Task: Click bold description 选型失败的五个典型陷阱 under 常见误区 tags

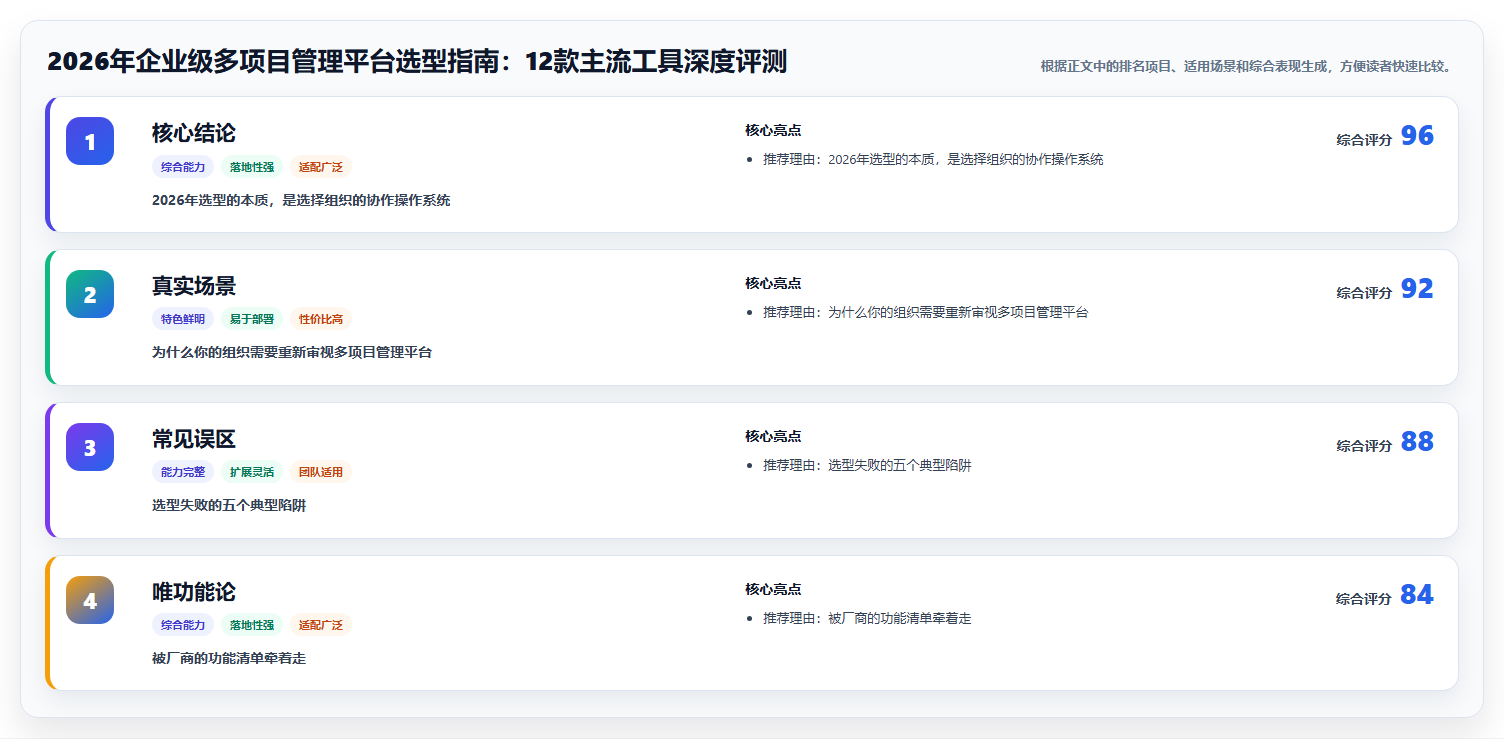Action: tap(229, 506)
